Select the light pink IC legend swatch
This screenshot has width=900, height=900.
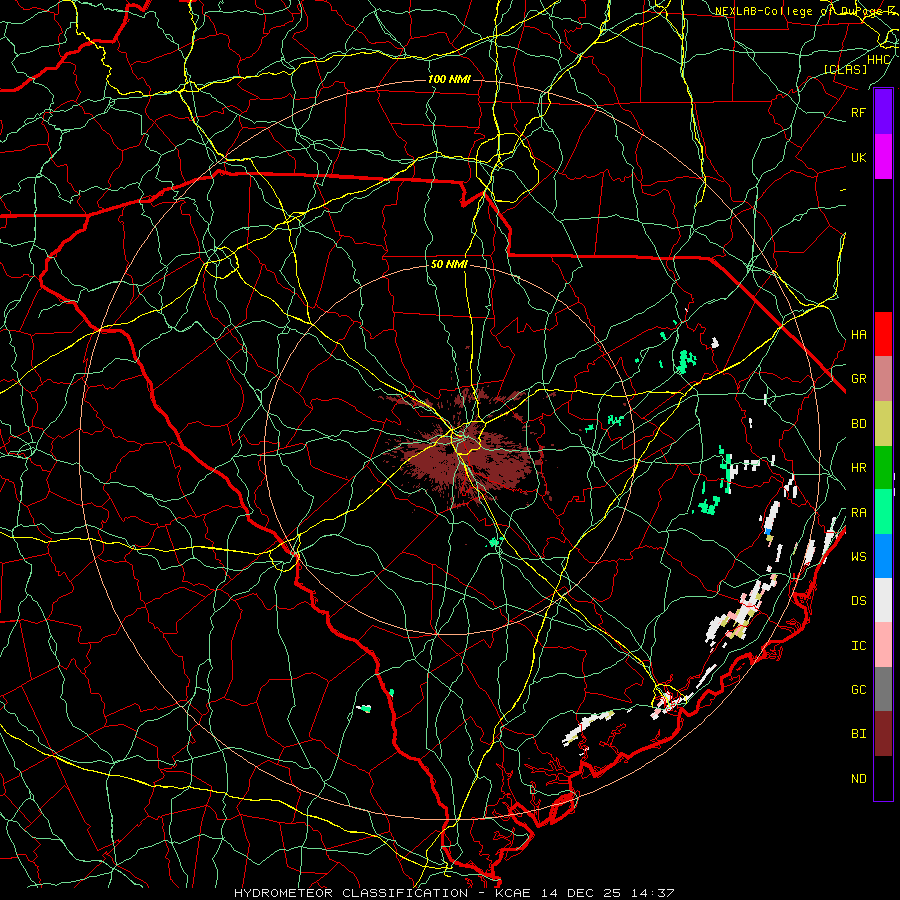883,645
